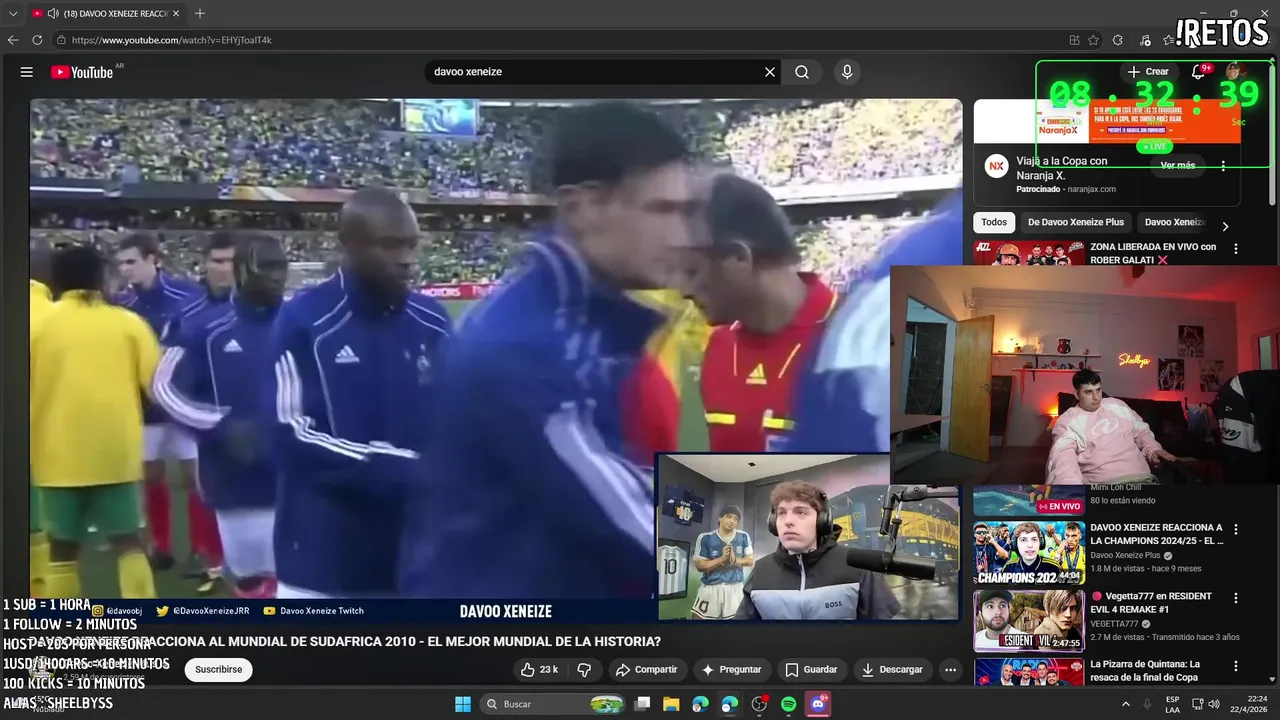1280x720 pixels.
Task: Open the tab list dropdown chevron
Action: 13,13
